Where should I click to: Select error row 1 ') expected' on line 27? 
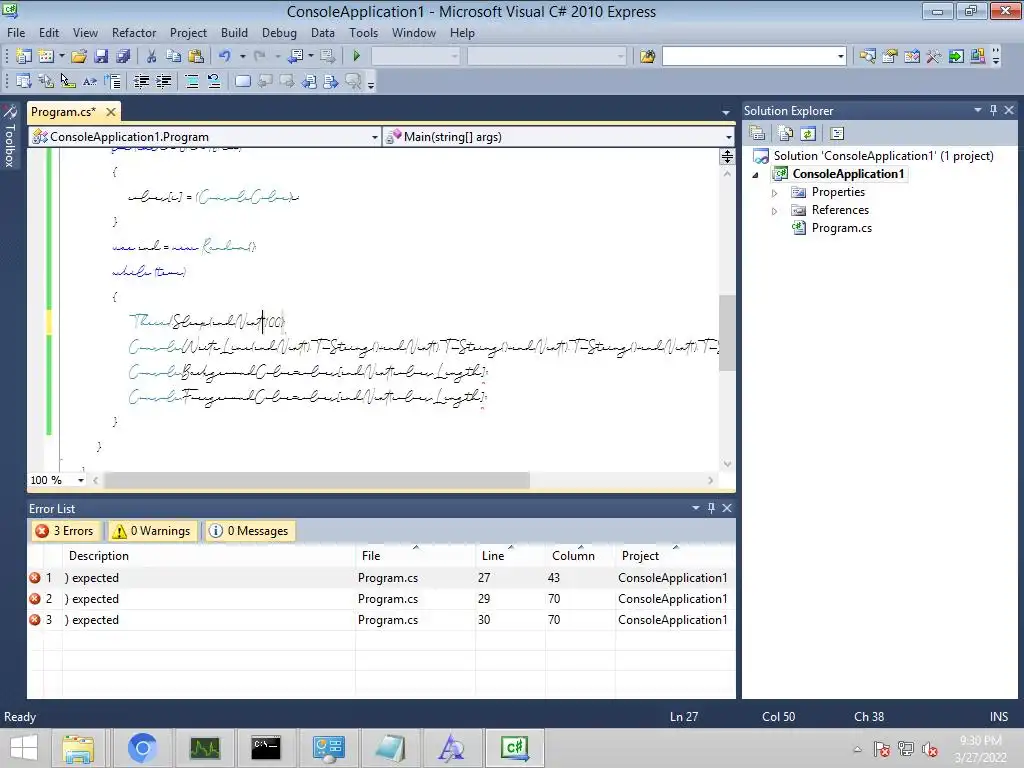[381, 578]
